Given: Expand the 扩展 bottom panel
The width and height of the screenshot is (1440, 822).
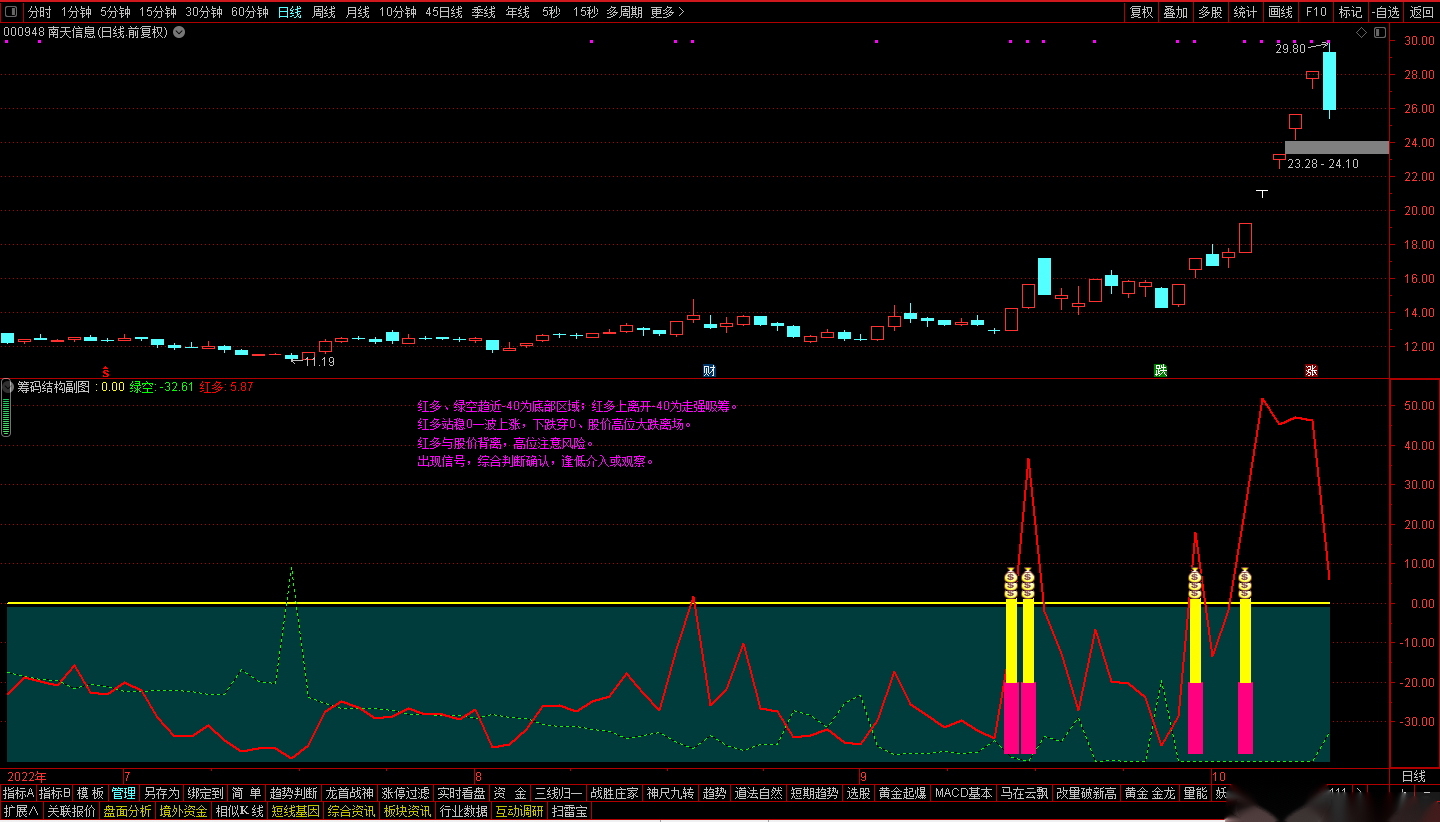Looking at the screenshot, I should (x=21, y=811).
